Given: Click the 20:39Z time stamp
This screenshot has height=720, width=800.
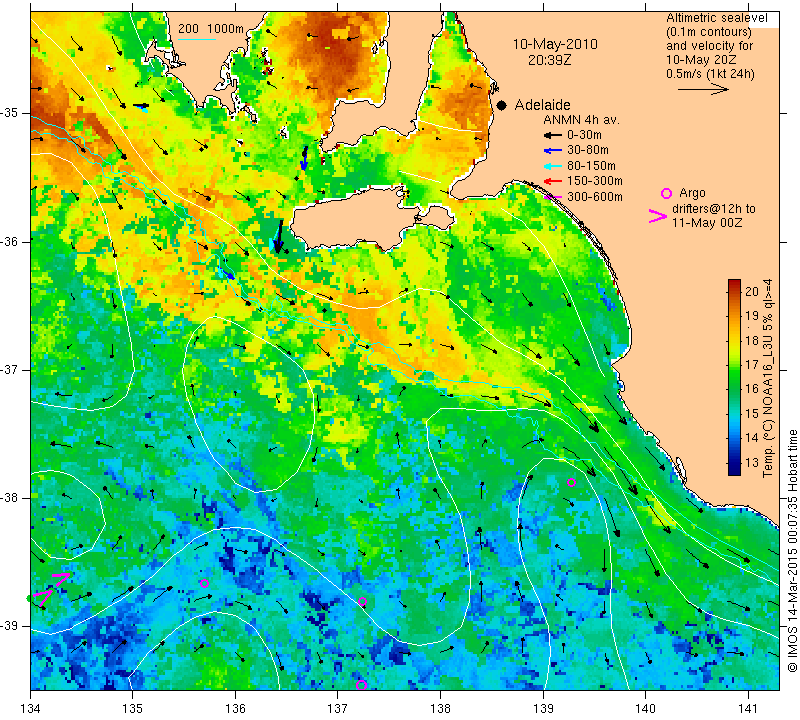Looking at the screenshot, I should tap(549, 60).
